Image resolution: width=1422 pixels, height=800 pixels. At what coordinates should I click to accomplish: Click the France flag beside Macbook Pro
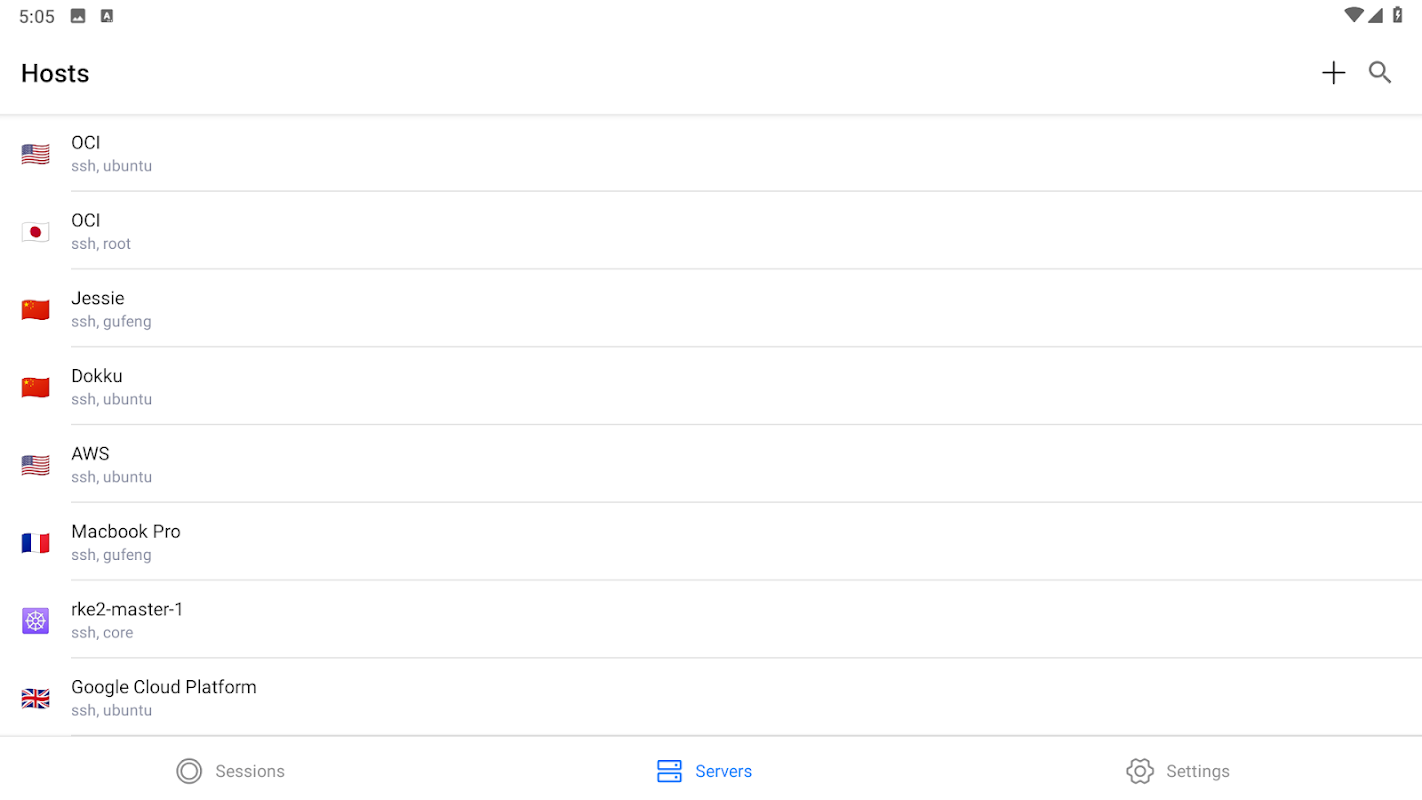[x=35, y=543]
